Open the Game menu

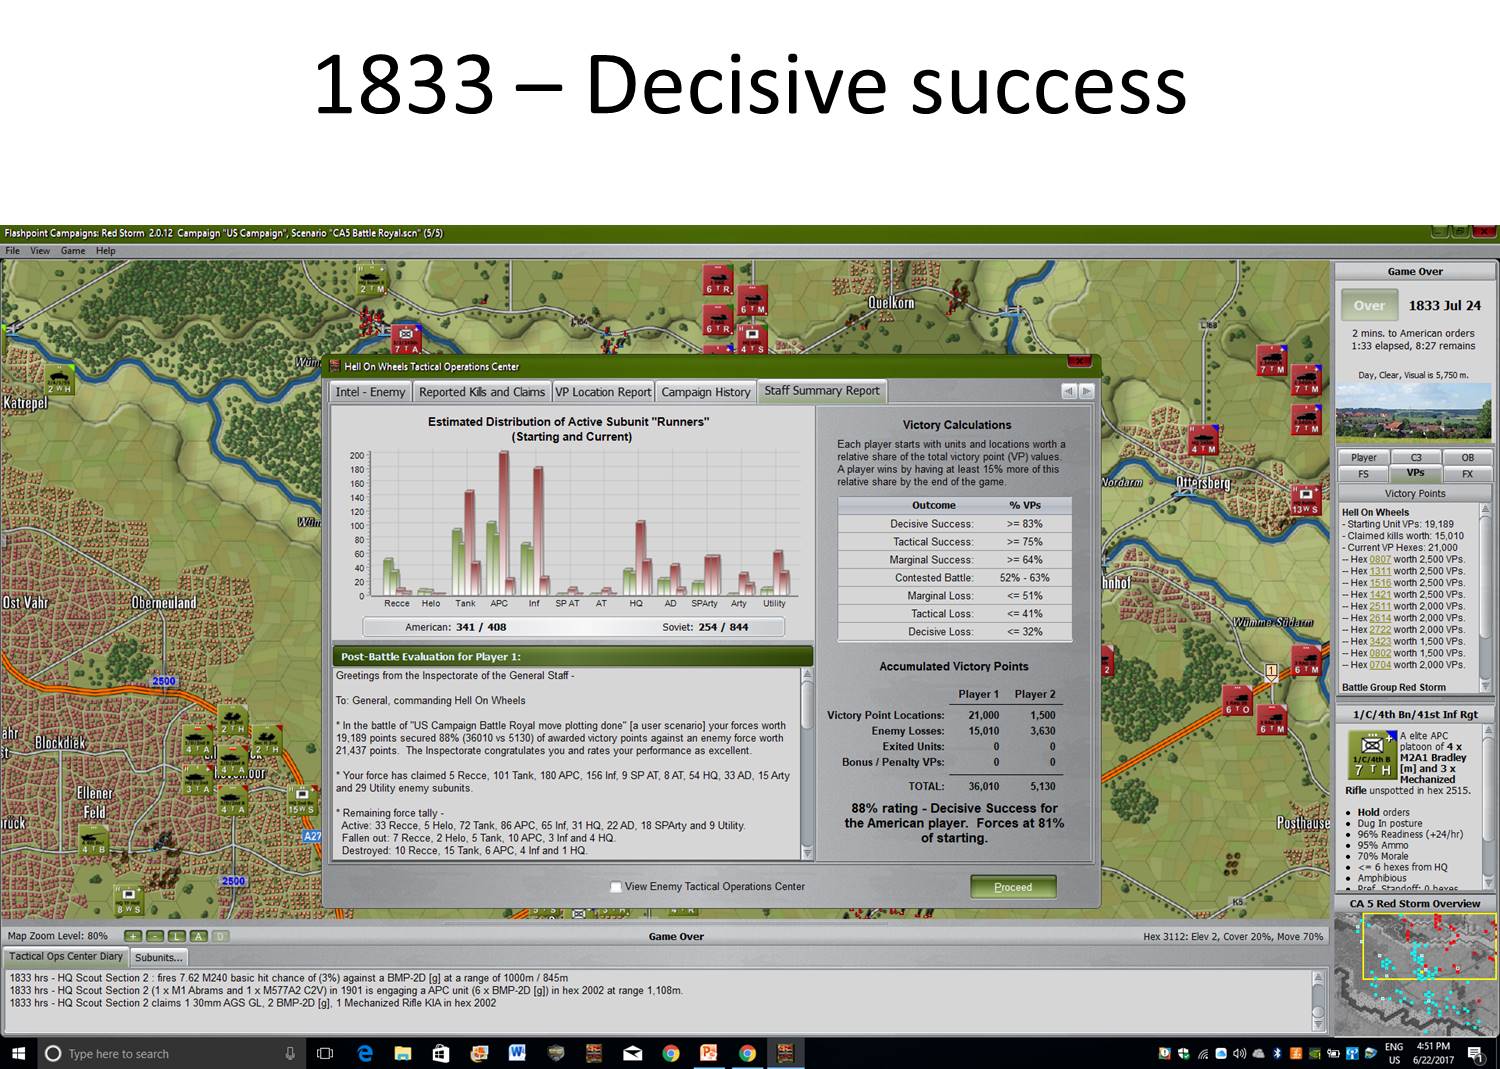click(73, 251)
